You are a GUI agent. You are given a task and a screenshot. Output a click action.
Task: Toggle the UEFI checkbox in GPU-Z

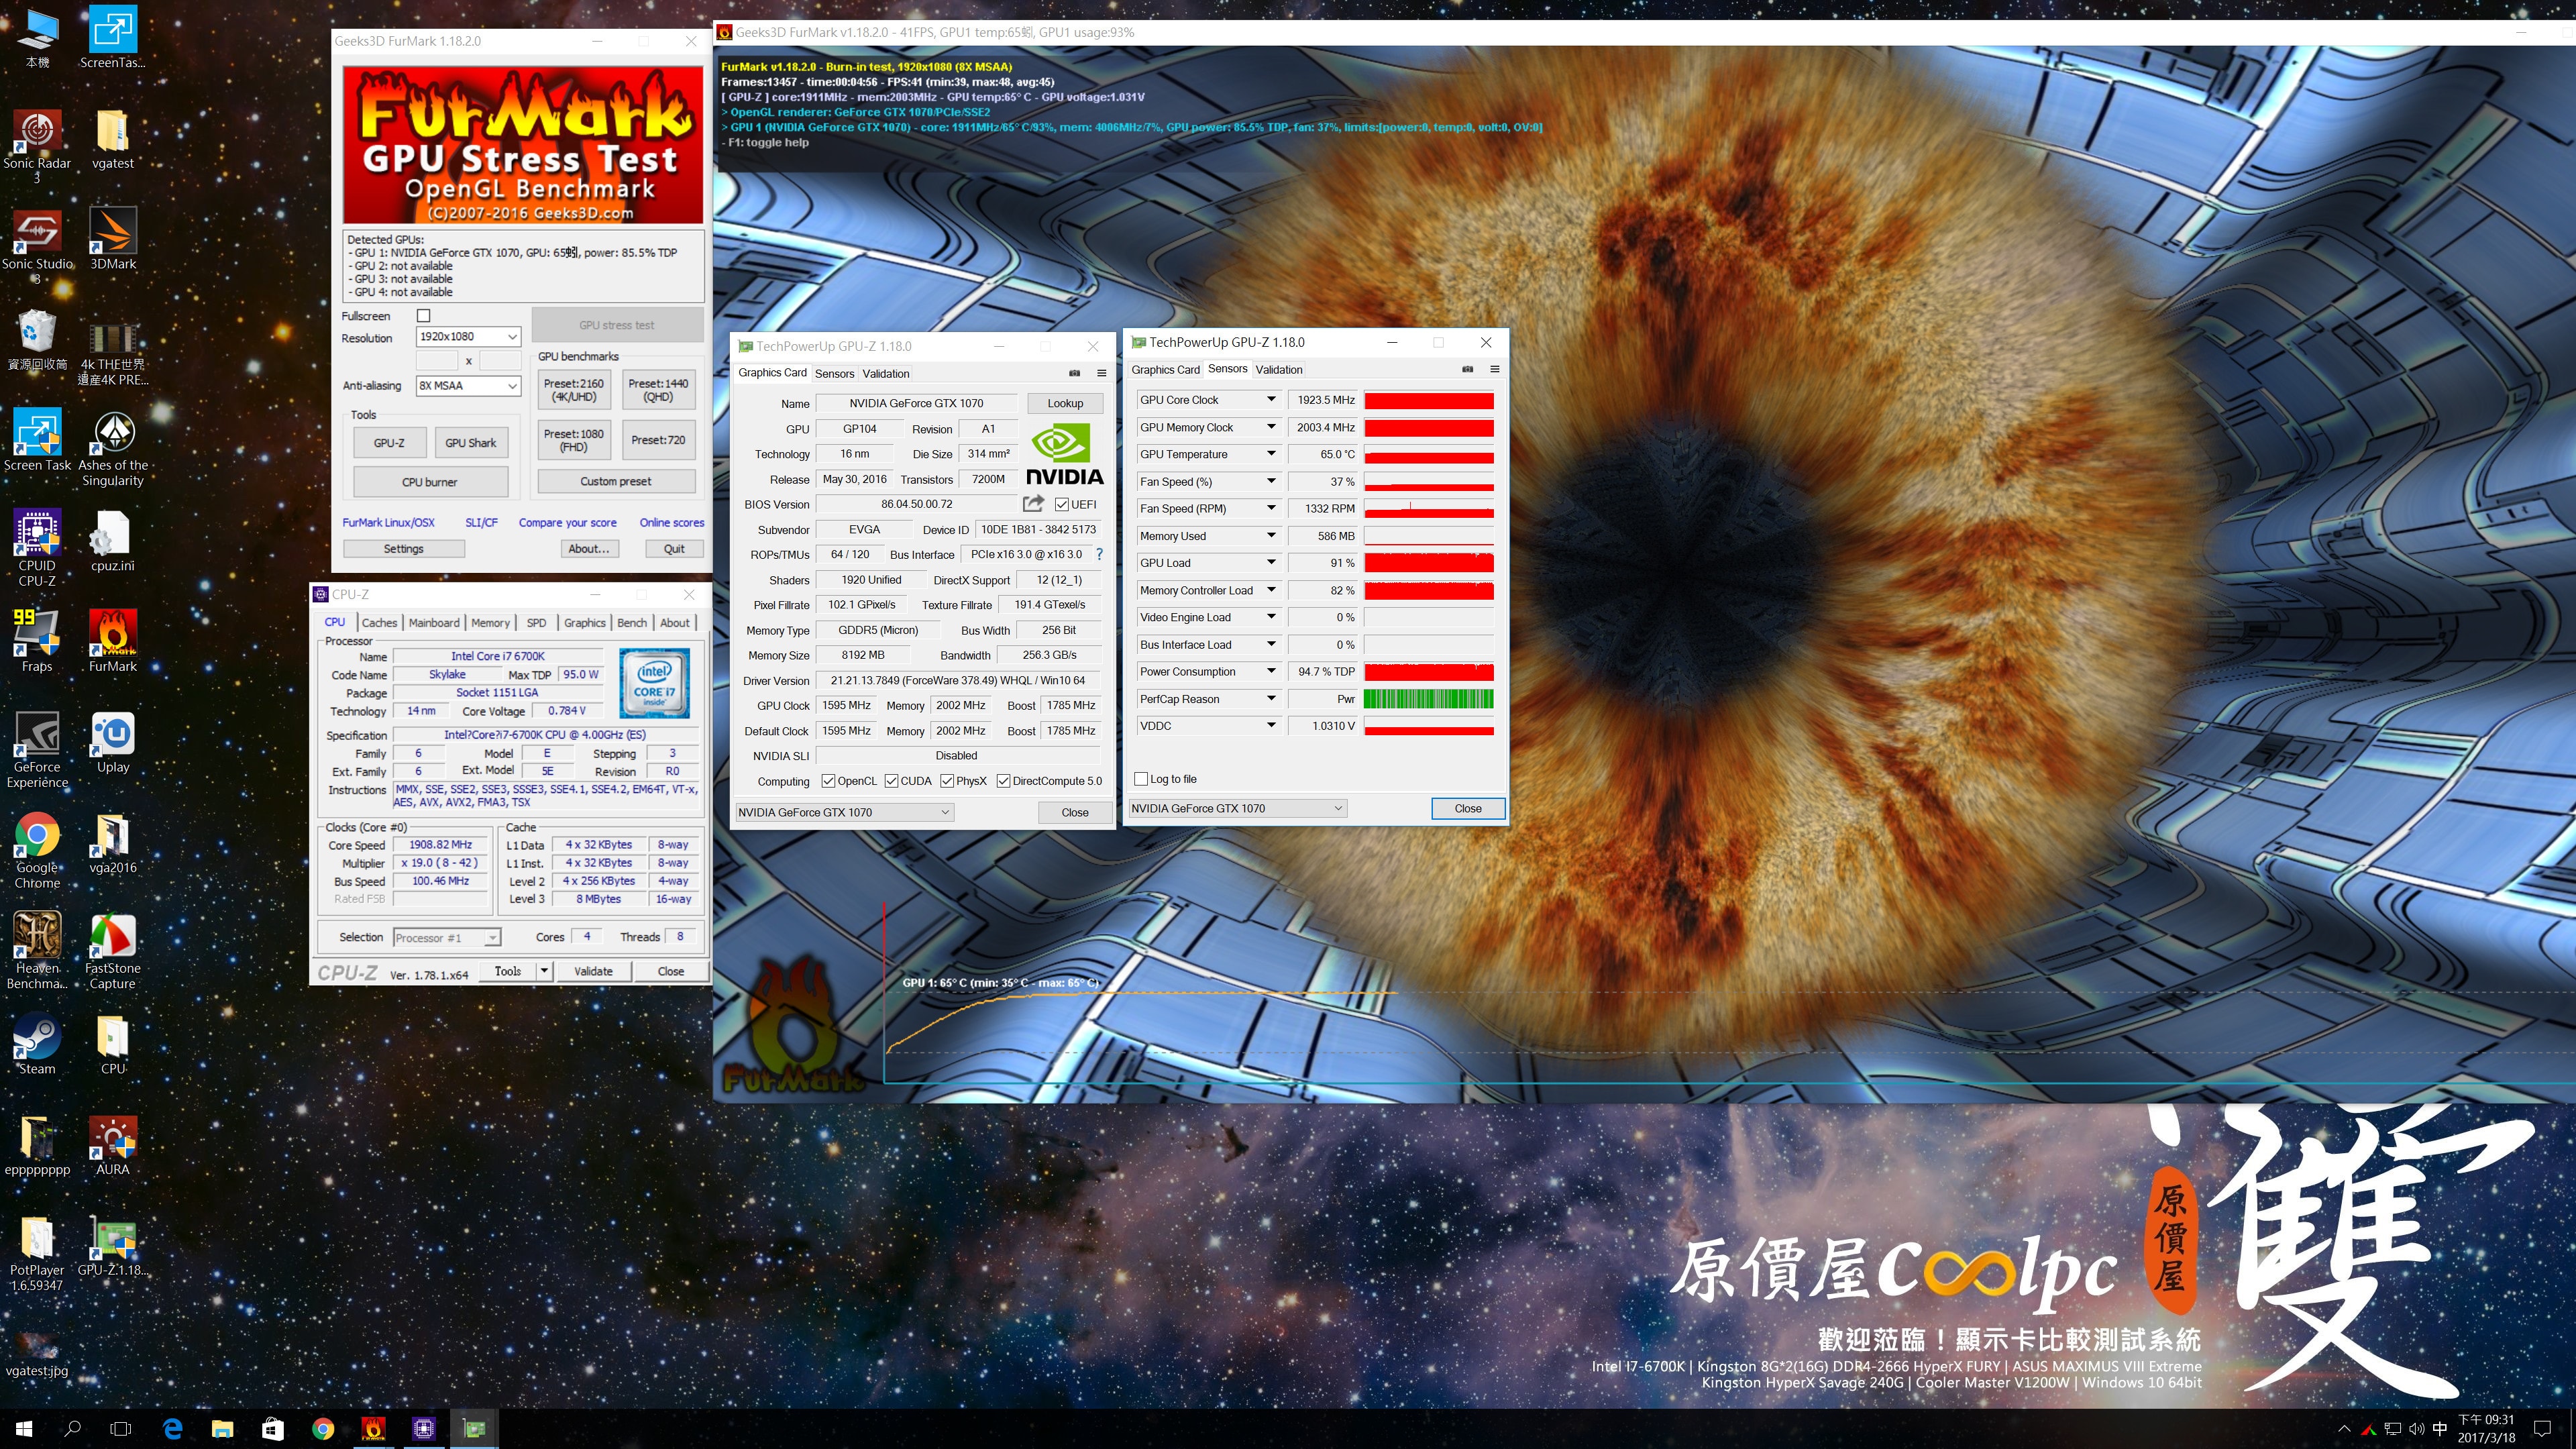click(x=1061, y=504)
